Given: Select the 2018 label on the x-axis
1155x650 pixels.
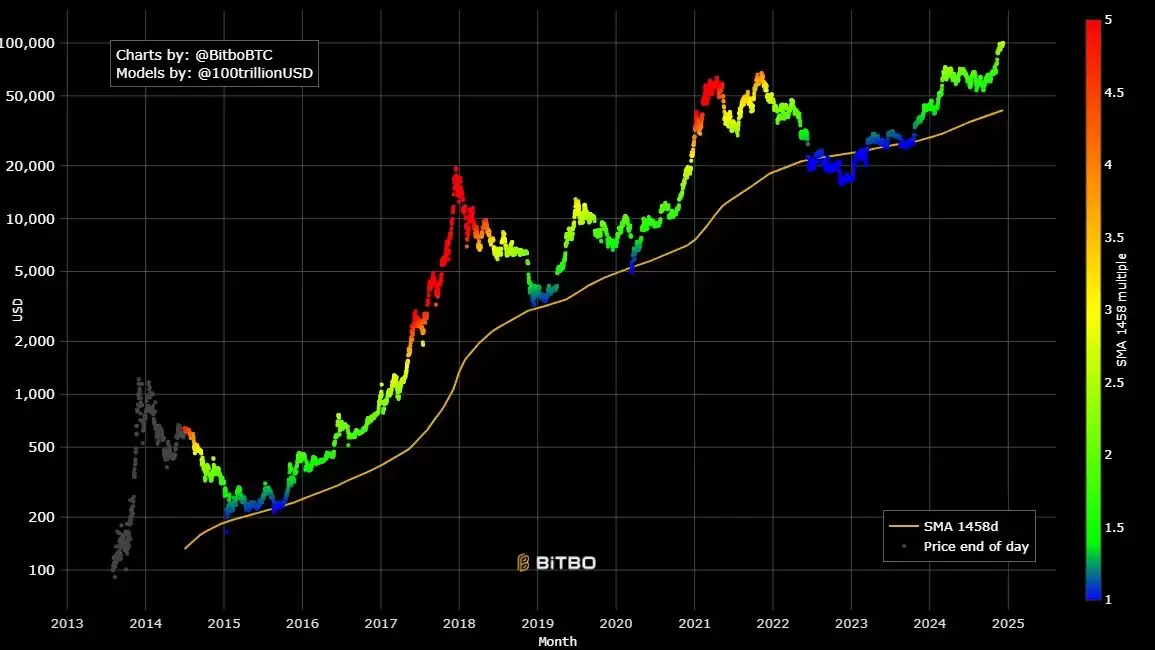Looking at the screenshot, I should 459,623.
